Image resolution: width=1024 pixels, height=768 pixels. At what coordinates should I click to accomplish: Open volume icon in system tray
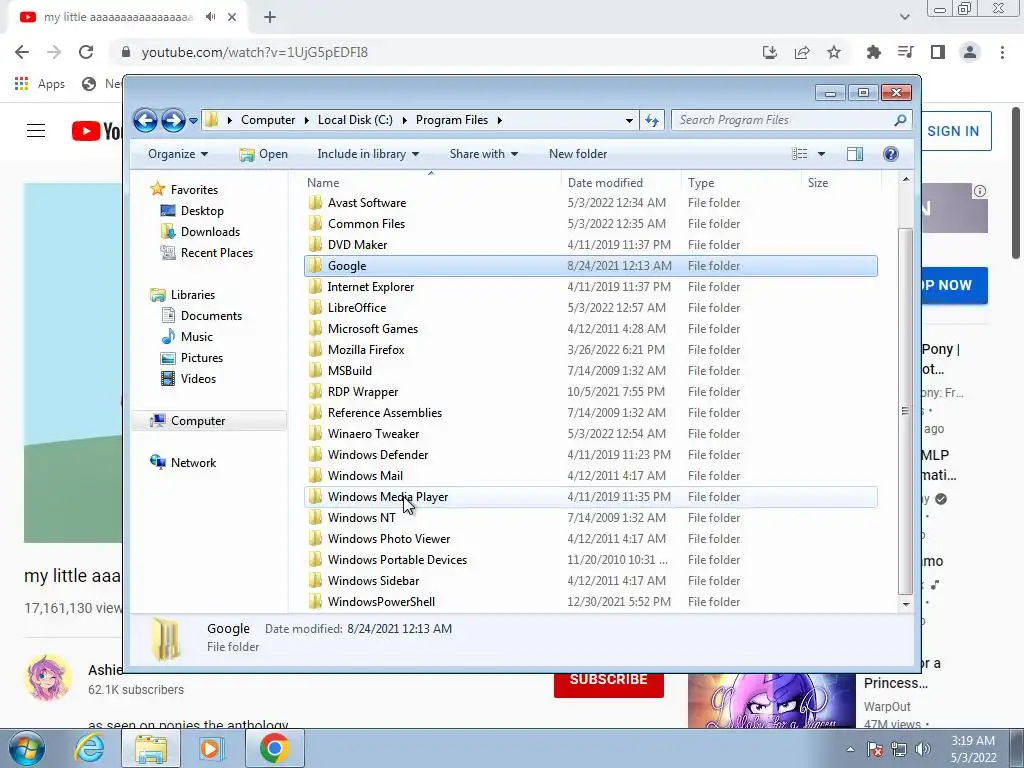[x=923, y=749]
